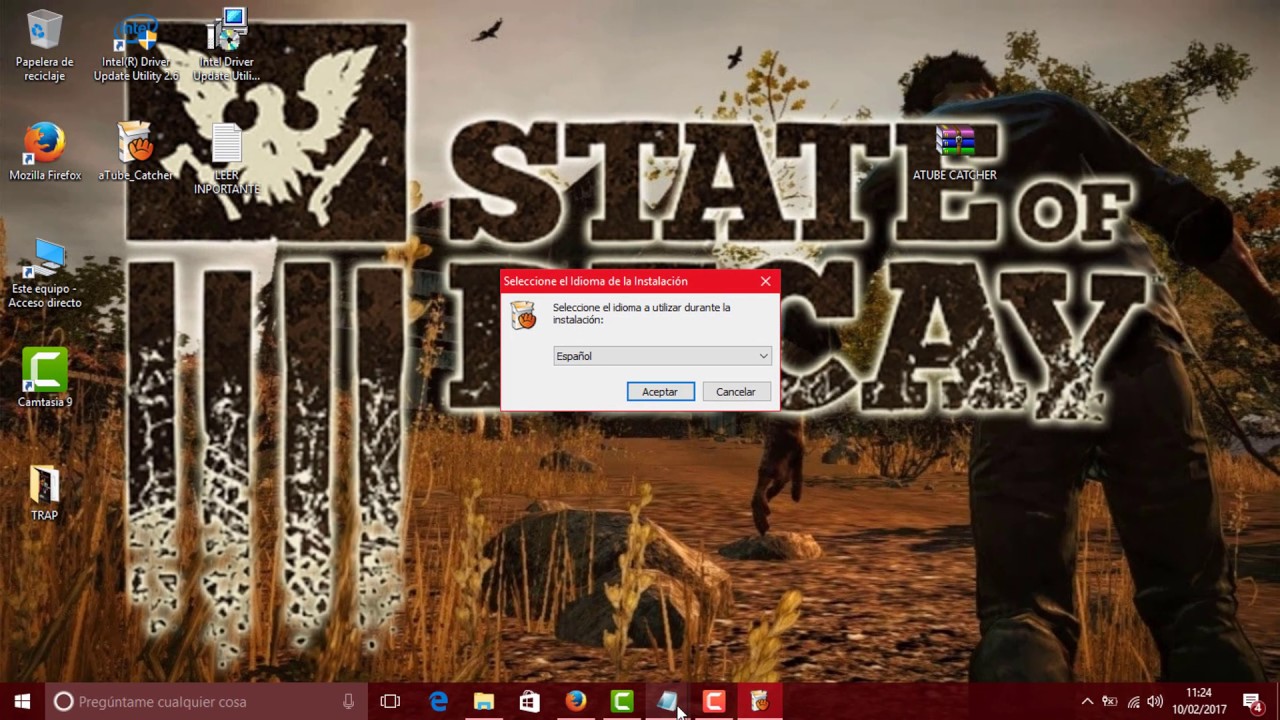Click the installer icon in the dialog

[x=524, y=315]
